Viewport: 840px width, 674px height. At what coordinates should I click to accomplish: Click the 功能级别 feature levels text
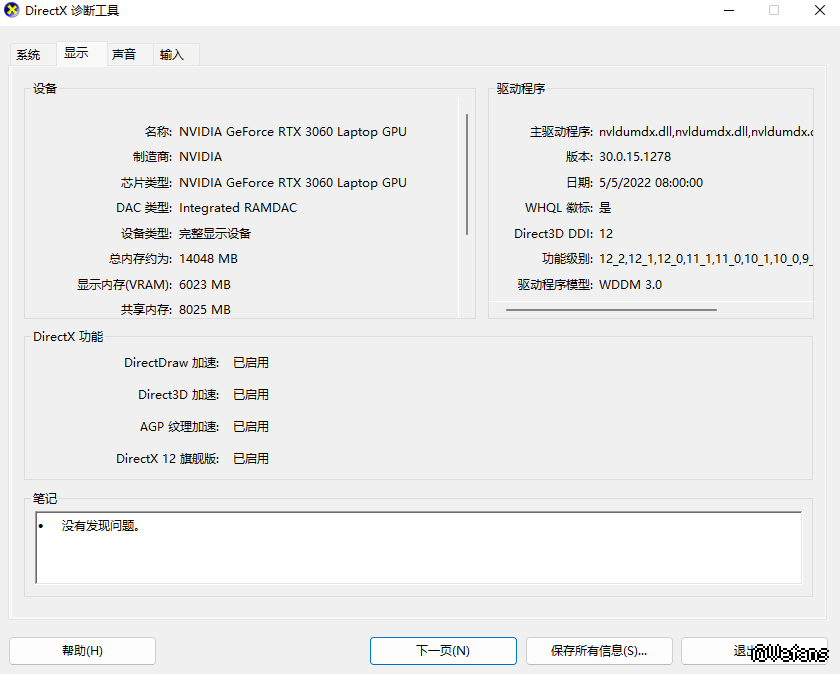pos(706,259)
